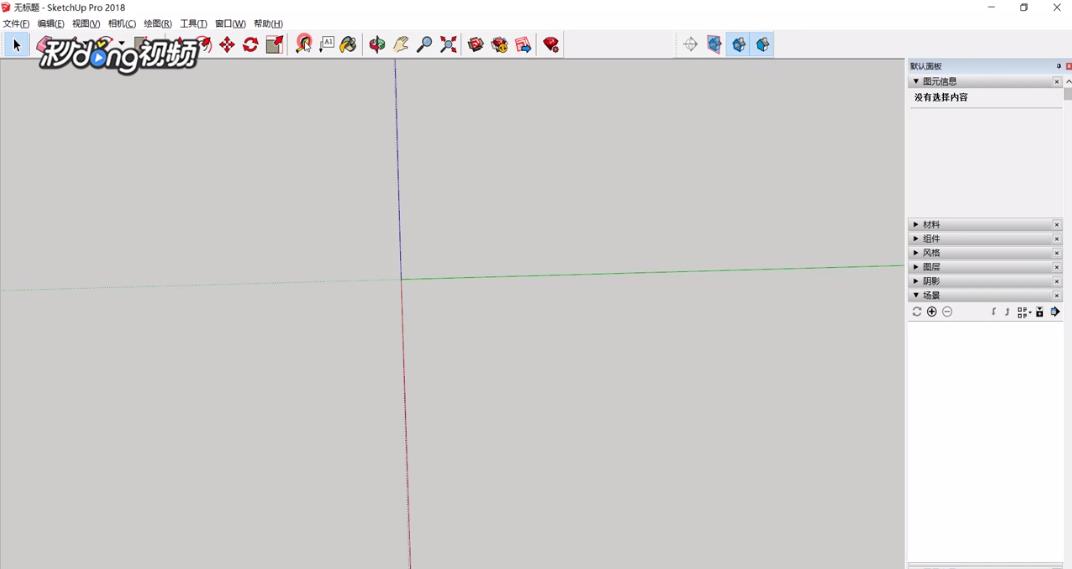Viewport: 1072px width, 569px height.
Task: Close the 阴影 panel
Action: click(x=1057, y=282)
